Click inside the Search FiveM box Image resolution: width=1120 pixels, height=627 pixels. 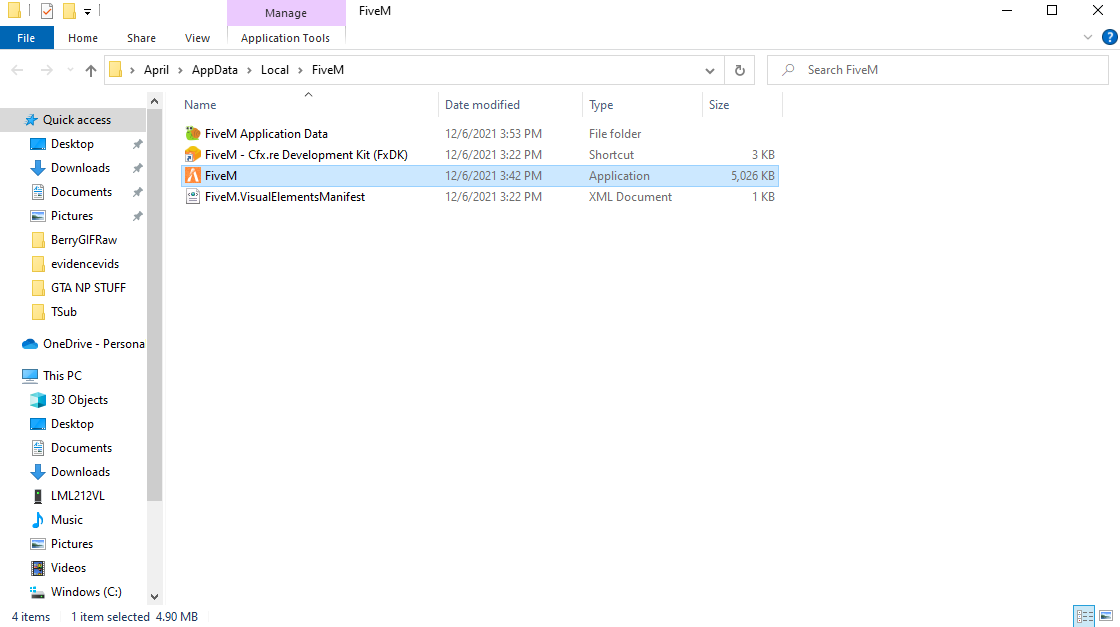(937, 70)
